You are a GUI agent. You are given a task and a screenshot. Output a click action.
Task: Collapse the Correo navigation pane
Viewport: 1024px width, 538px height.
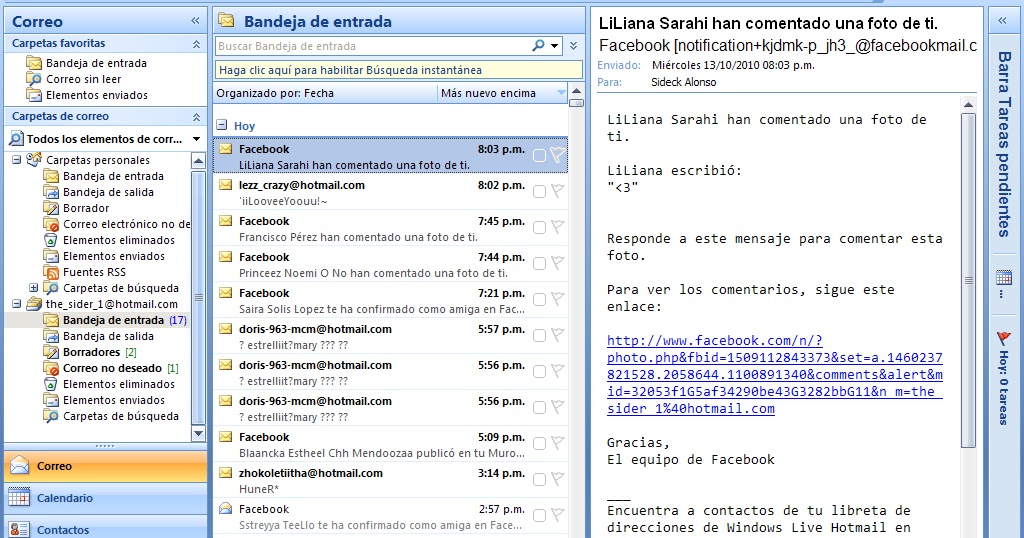tap(195, 21)
